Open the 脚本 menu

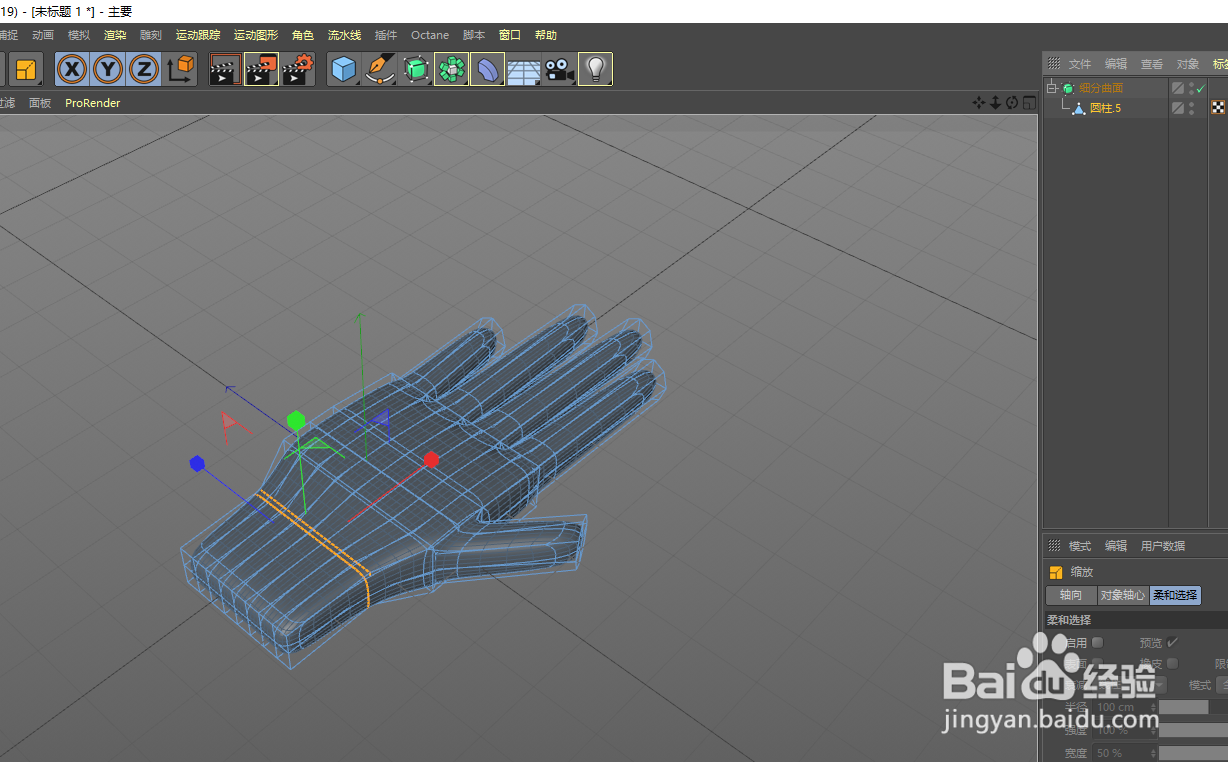pyautogui.click(x=474, y=35)
